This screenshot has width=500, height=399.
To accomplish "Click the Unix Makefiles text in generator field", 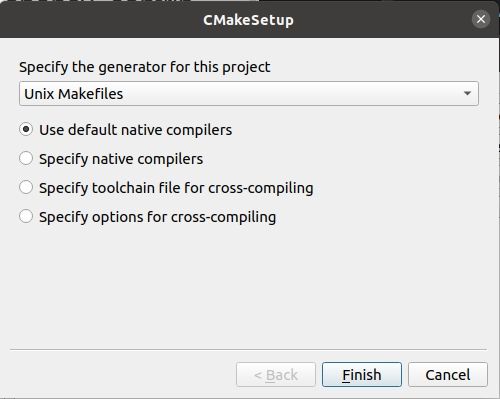I will click(x=74, y=94).
